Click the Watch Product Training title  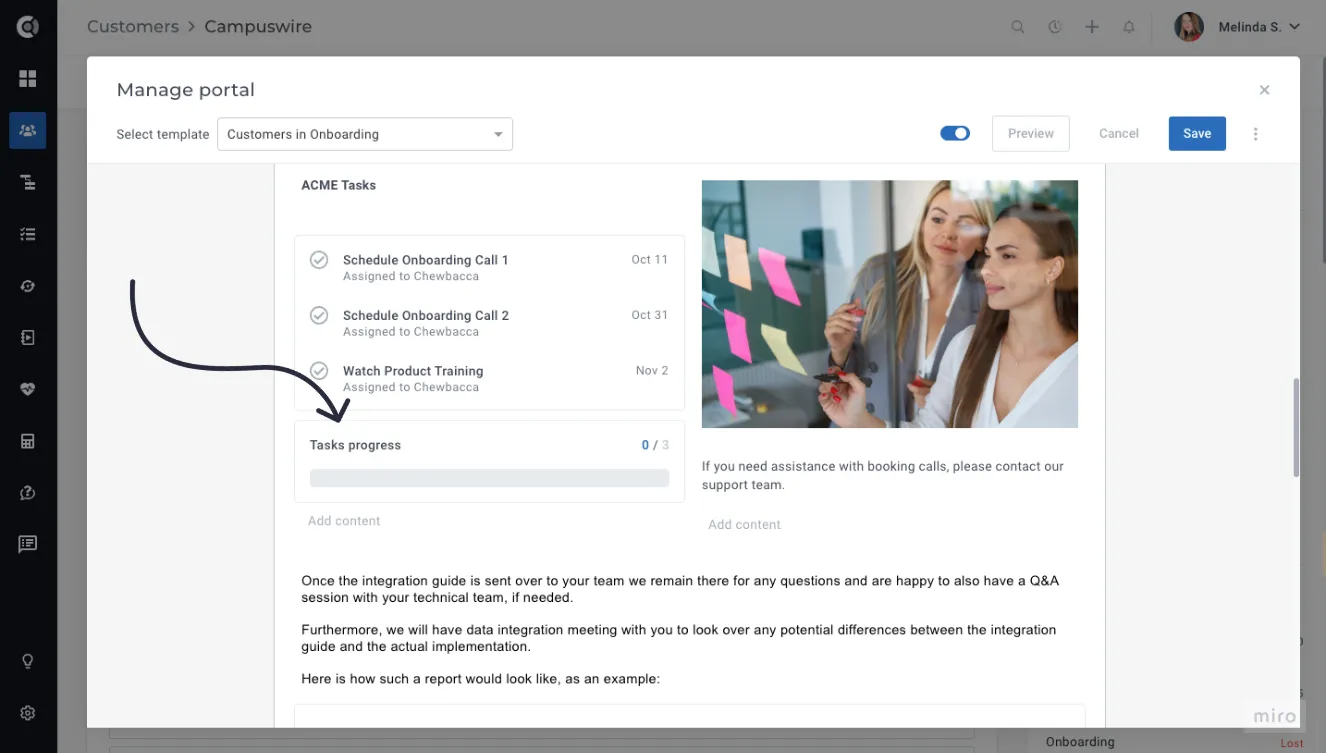coord(413,371)
